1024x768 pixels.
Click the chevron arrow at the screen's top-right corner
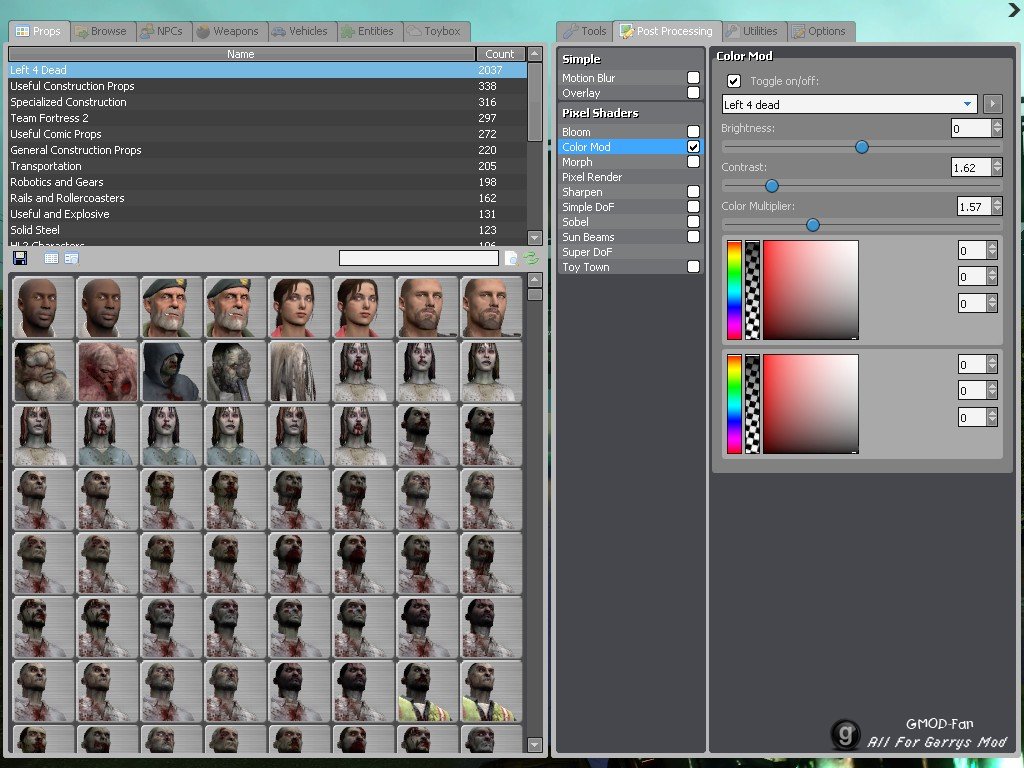tap(1015, 10)
